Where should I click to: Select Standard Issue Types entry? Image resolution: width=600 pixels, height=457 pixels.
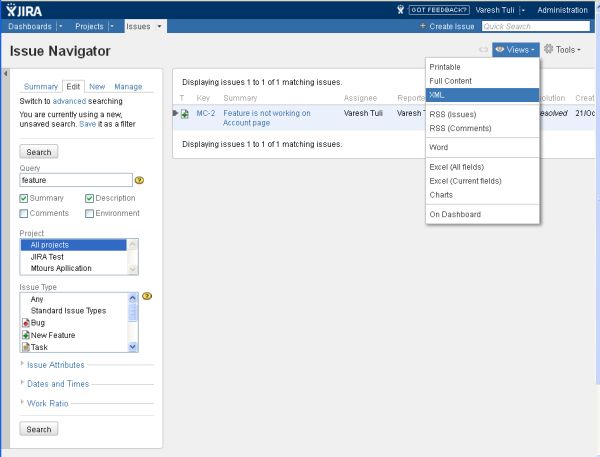click(x=73, y=310)
